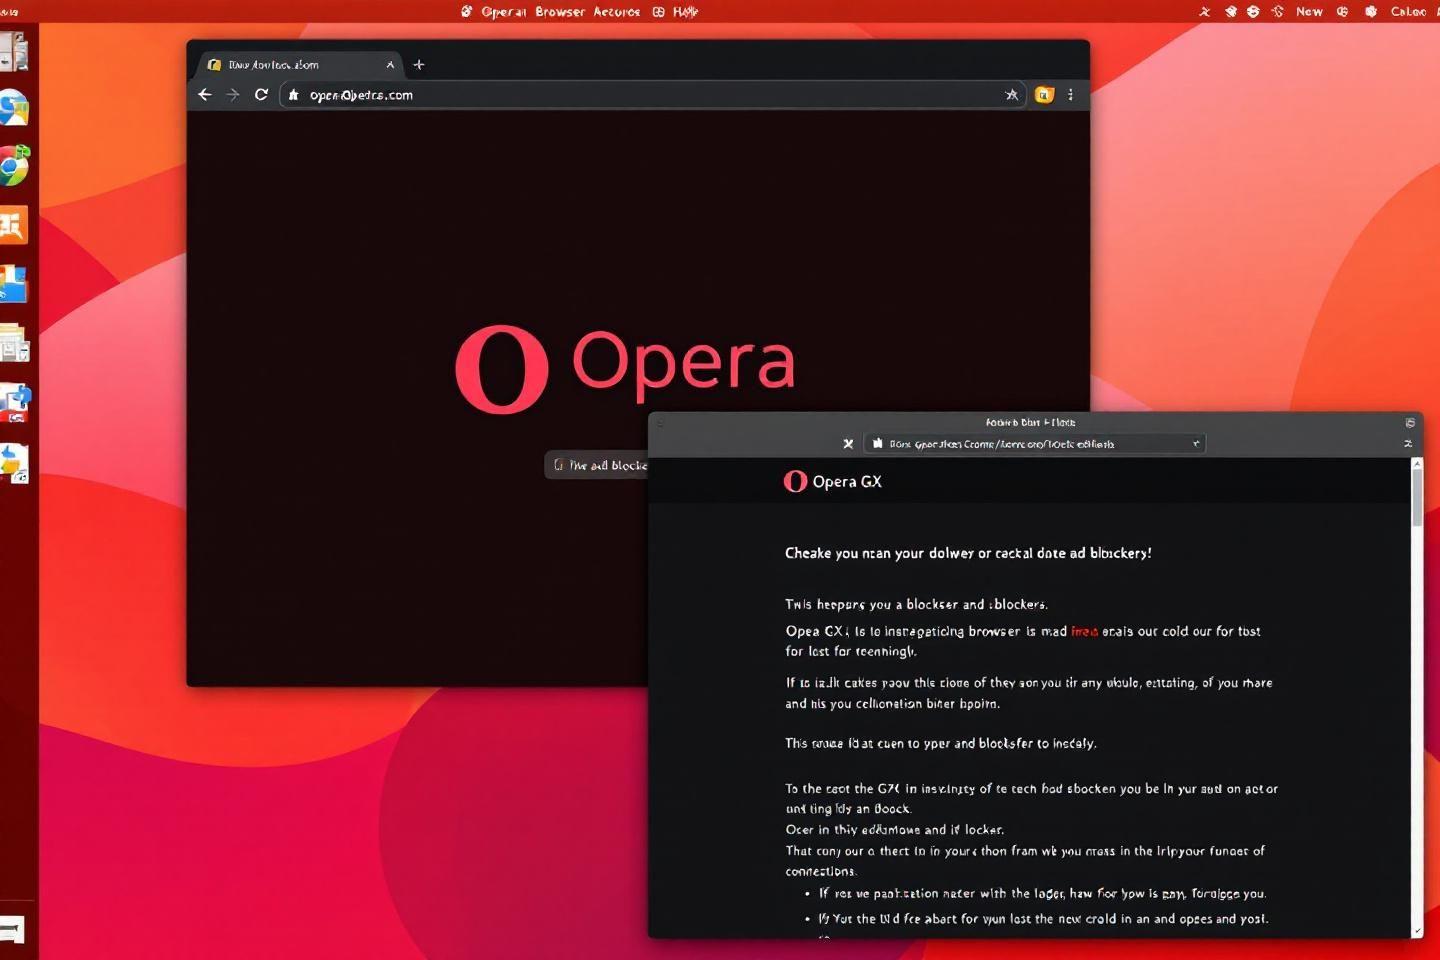Reload the page in the Opera window
This screenshot has height=960, width=1440.
tap(261, 95)
